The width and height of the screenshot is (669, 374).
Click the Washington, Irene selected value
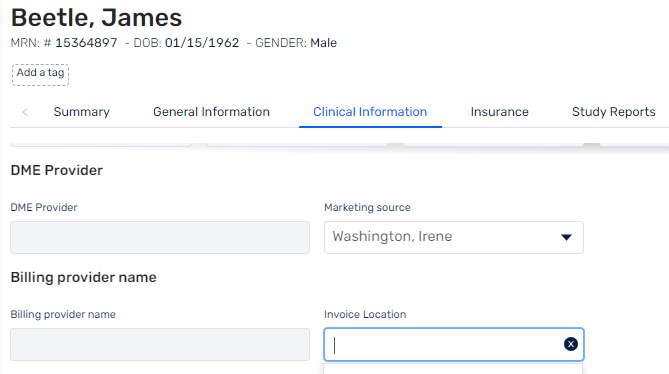pyautogui.click(x=392, y=236)
